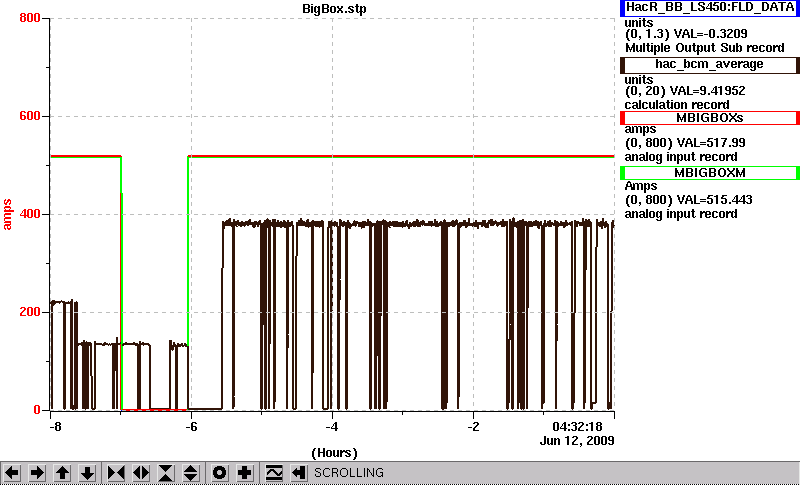This screenshot has height=485, width=800.
Task: Click the red amps axis label
Action: [x=8, y=215]
